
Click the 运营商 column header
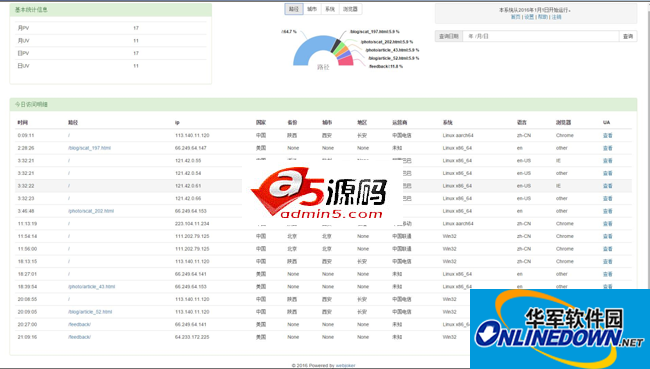[400, 122]
